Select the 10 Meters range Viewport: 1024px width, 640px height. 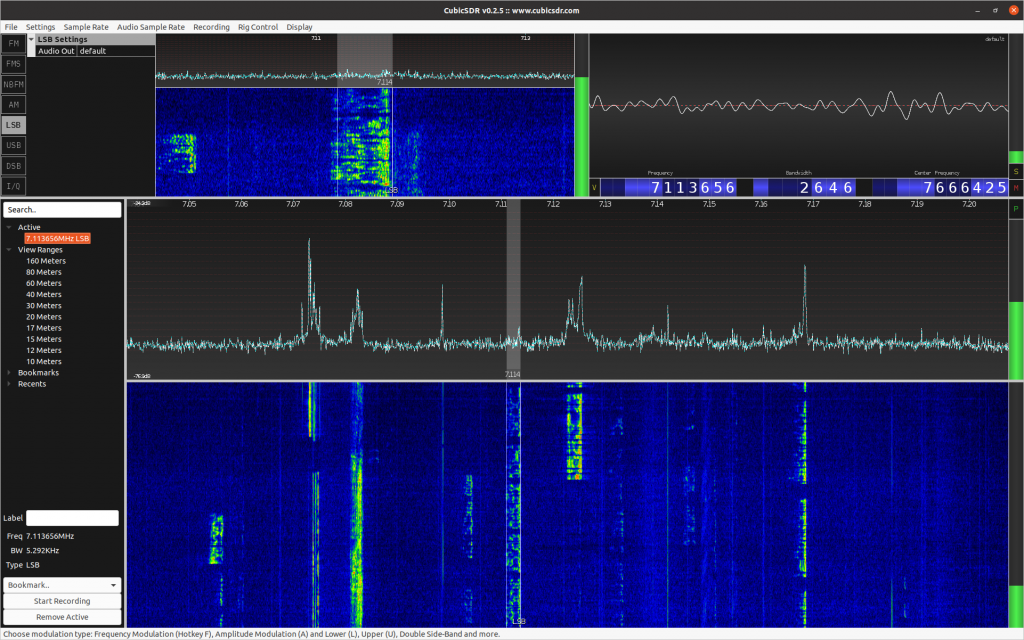point(44,361)
